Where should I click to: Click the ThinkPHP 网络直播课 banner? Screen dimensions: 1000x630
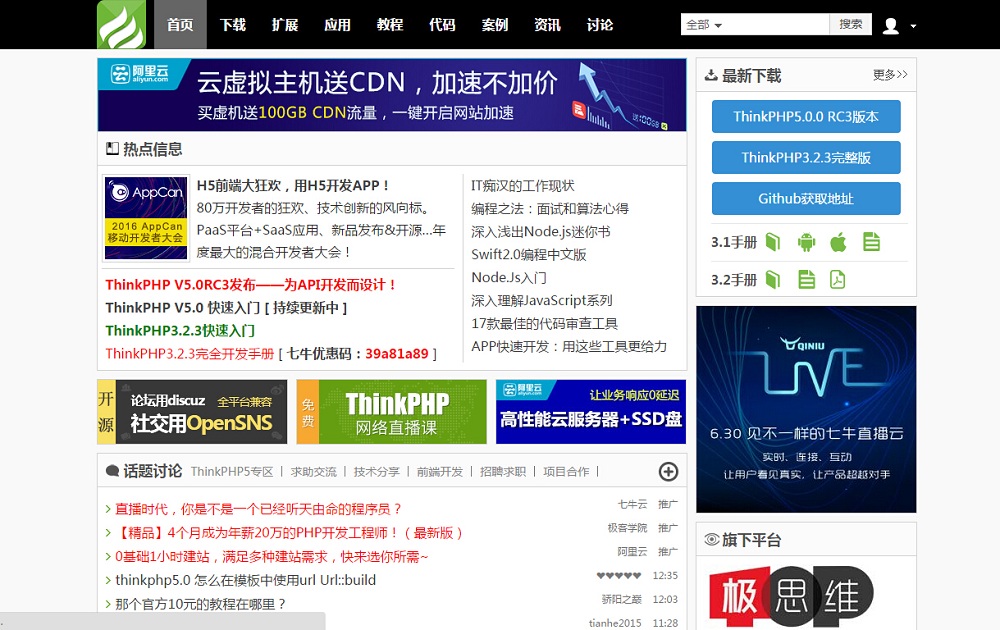point(392,412)
